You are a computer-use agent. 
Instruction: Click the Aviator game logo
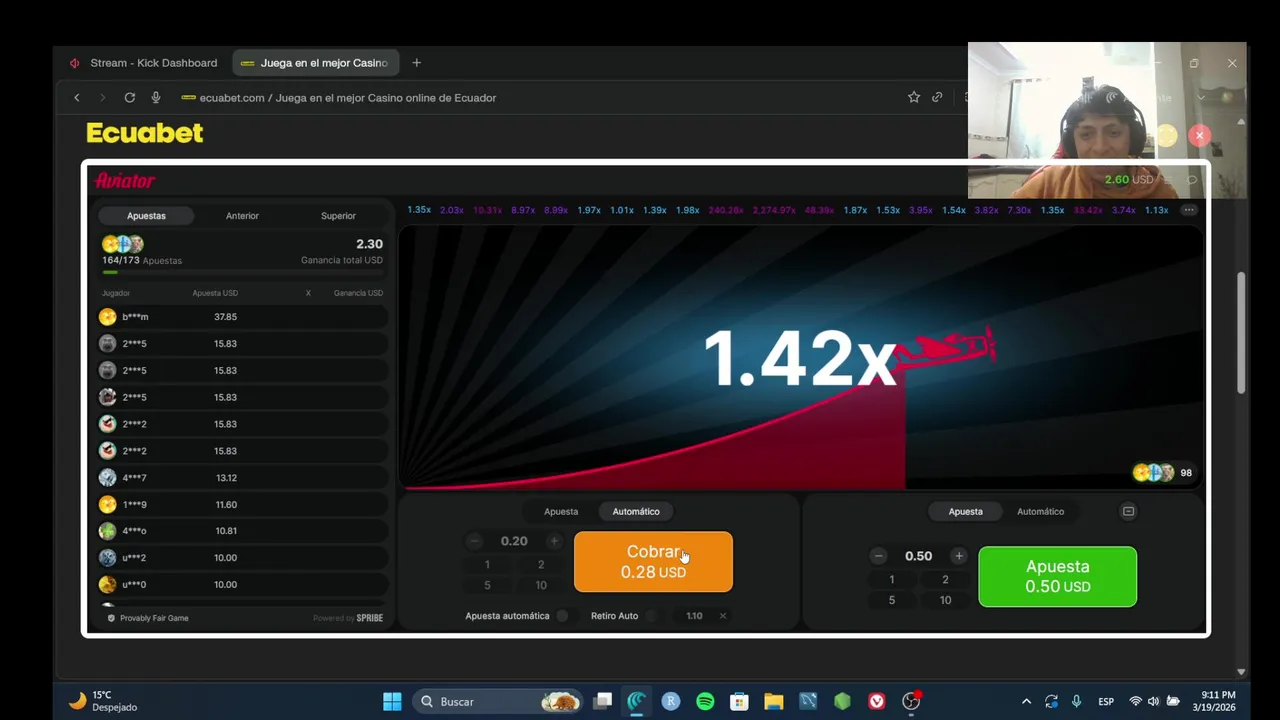pos(125,181)
